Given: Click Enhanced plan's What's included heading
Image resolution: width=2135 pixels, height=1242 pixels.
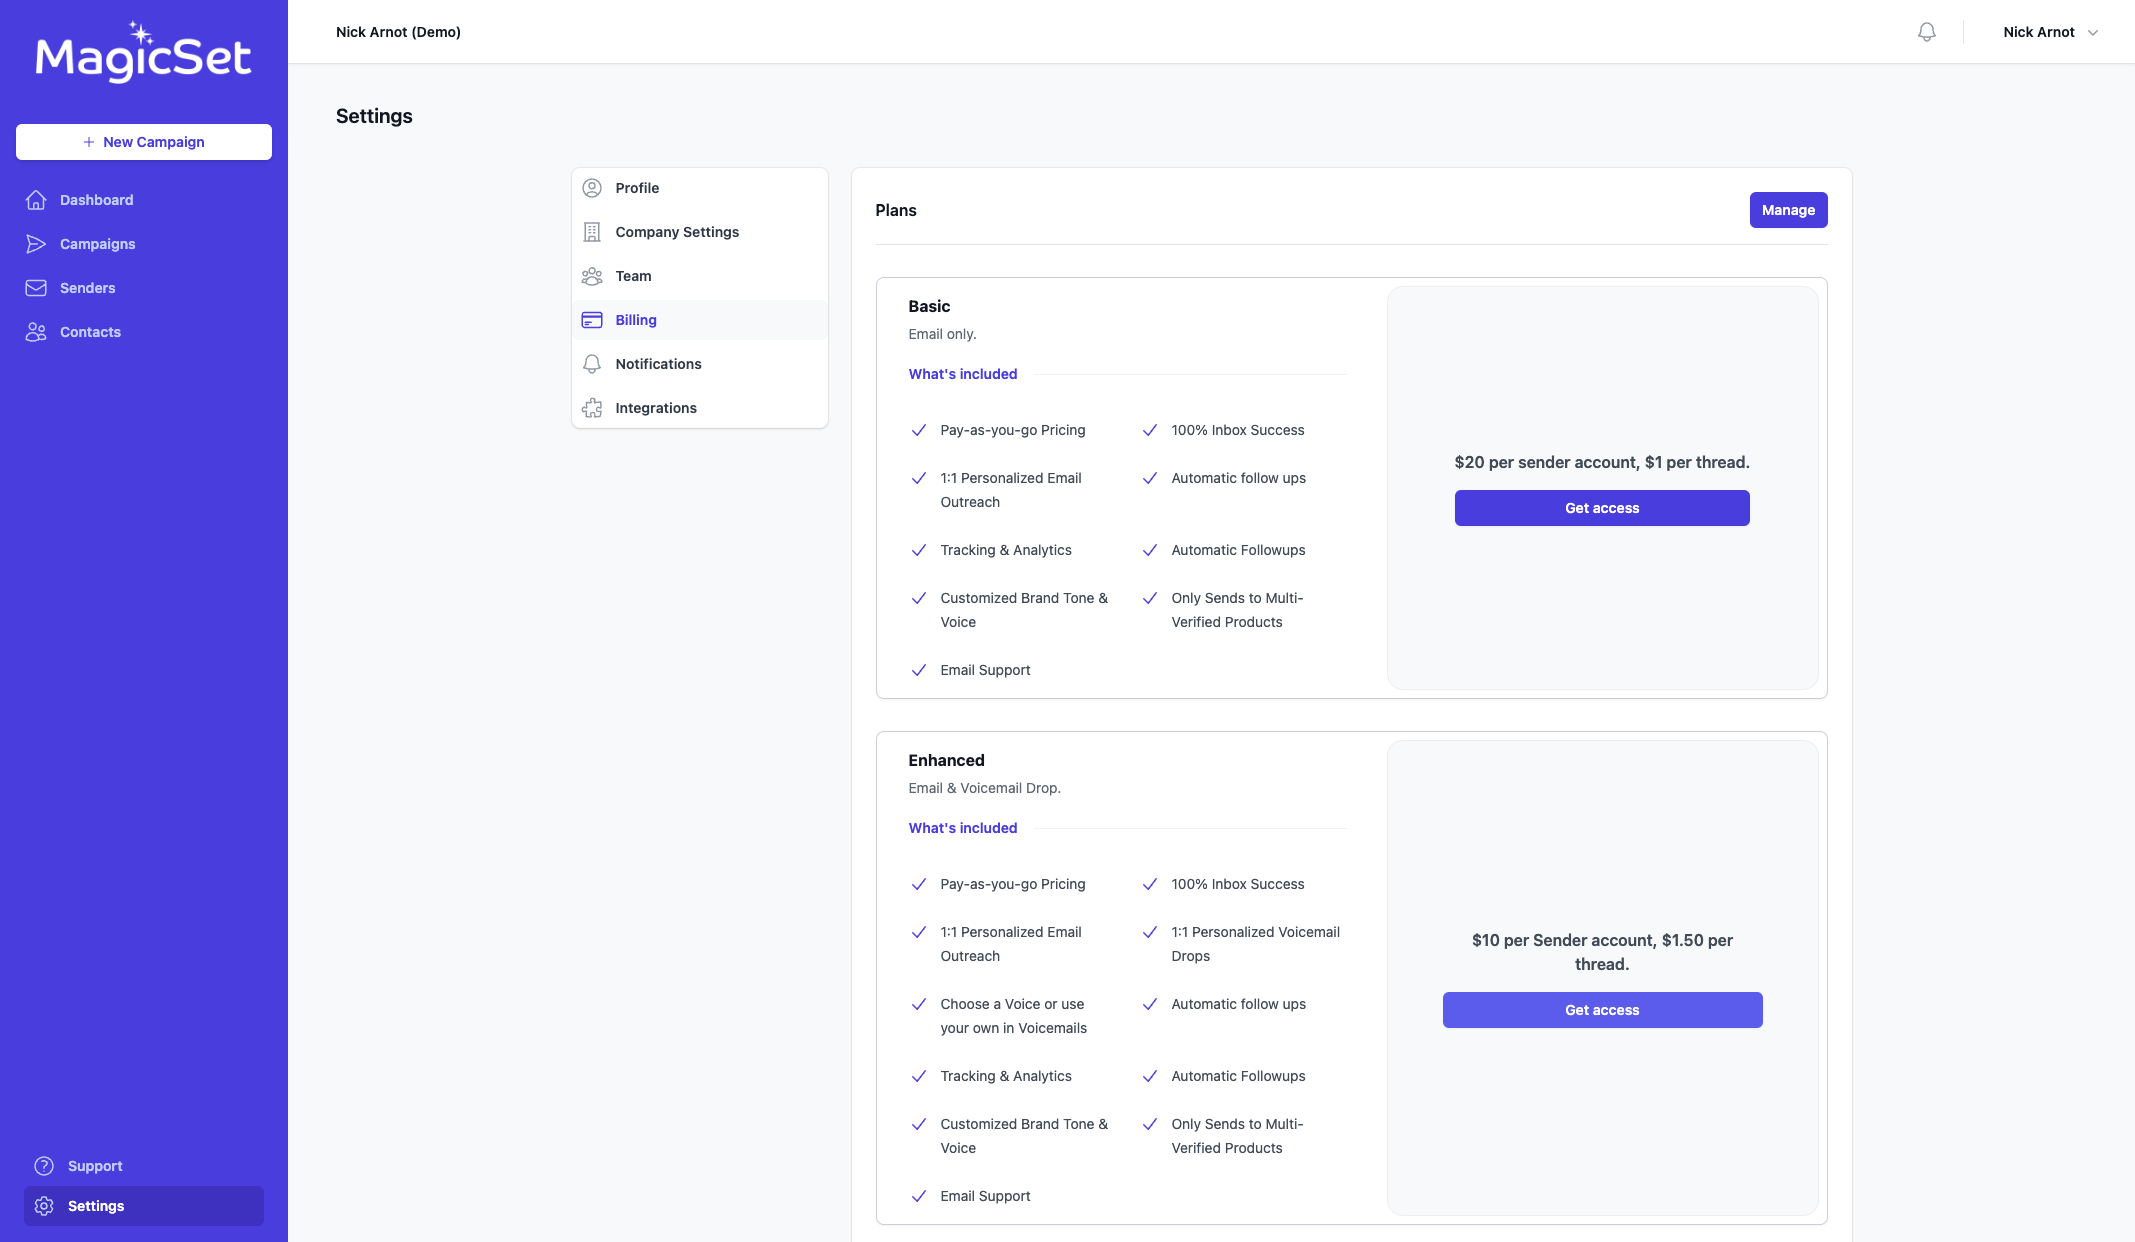Looking at the screenshot, I should coord(962,828).
